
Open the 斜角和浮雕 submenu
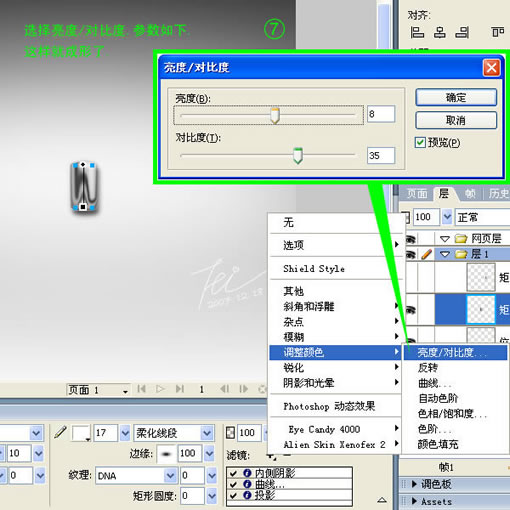[336, 306]
